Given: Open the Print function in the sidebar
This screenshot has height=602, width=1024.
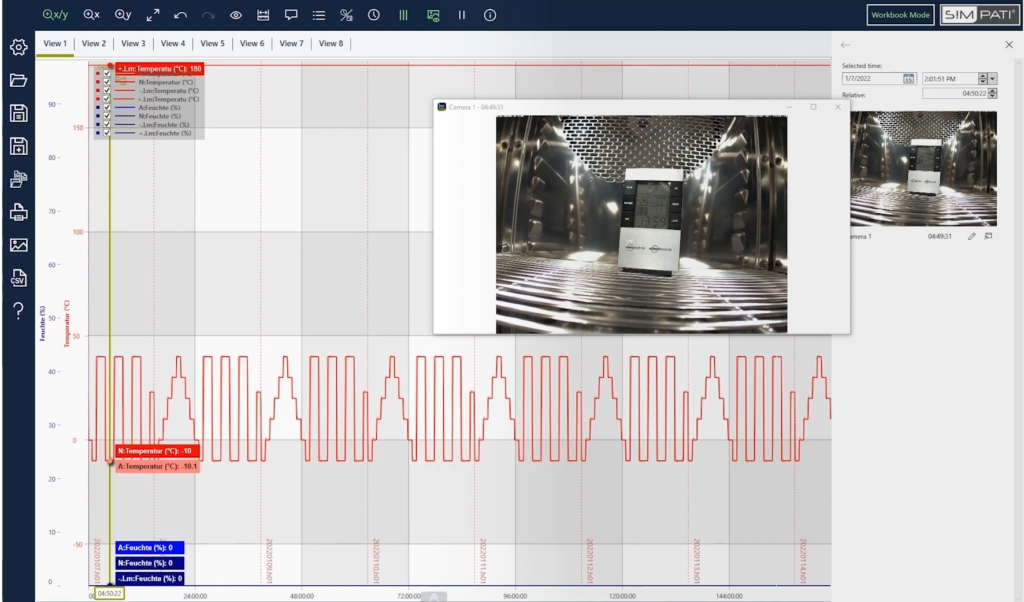Looking at the screenshot, I should click(18, 212).
